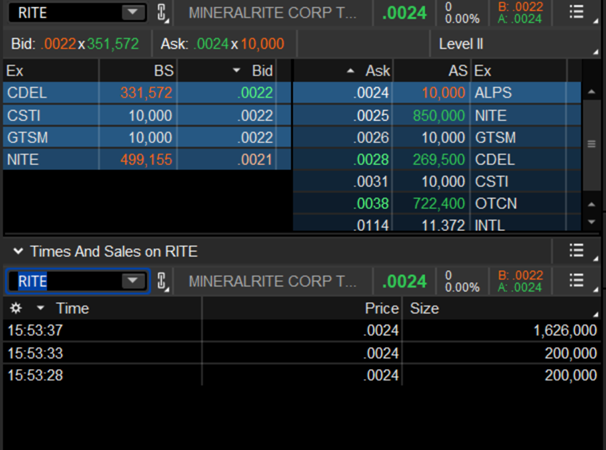Select the CDEL ask row at .0028
The width and height of the screenshot is (606, 450).
tap(437, 159)
